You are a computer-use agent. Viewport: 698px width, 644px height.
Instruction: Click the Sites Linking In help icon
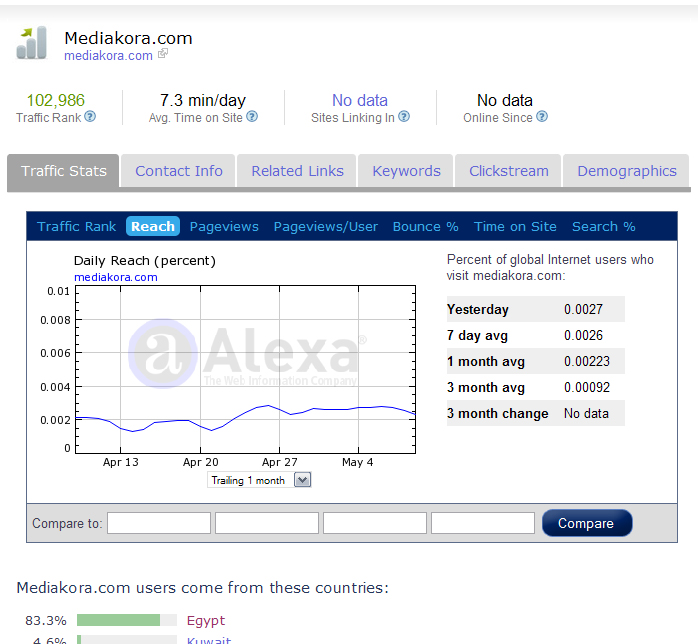tap(404, 117)
